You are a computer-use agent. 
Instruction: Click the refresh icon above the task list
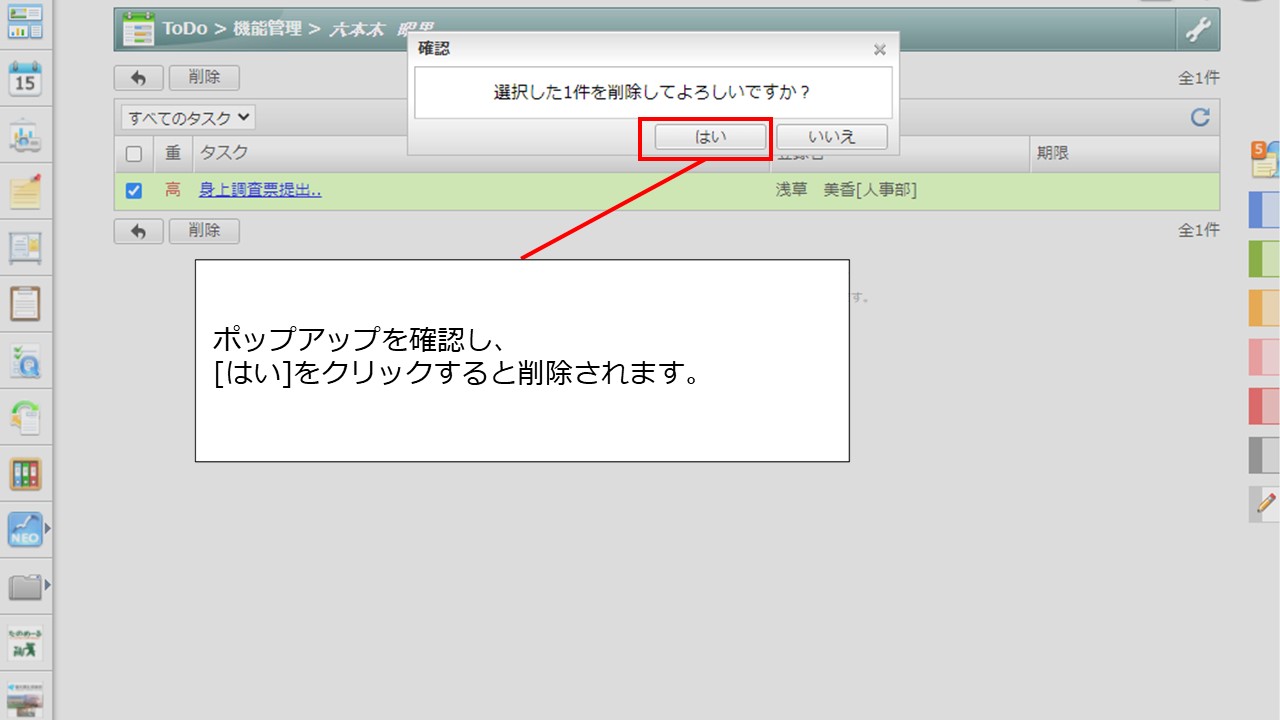pos(1200,118)
